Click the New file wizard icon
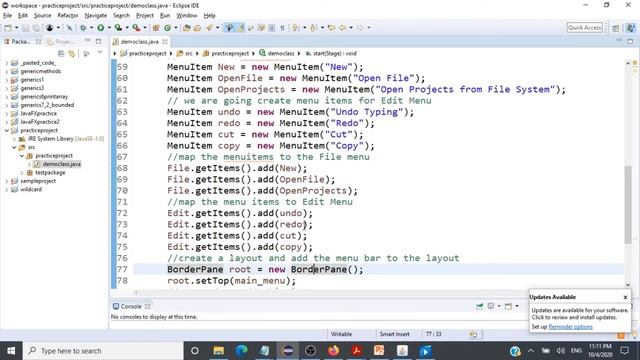640x360 pixels. point(8,28)
